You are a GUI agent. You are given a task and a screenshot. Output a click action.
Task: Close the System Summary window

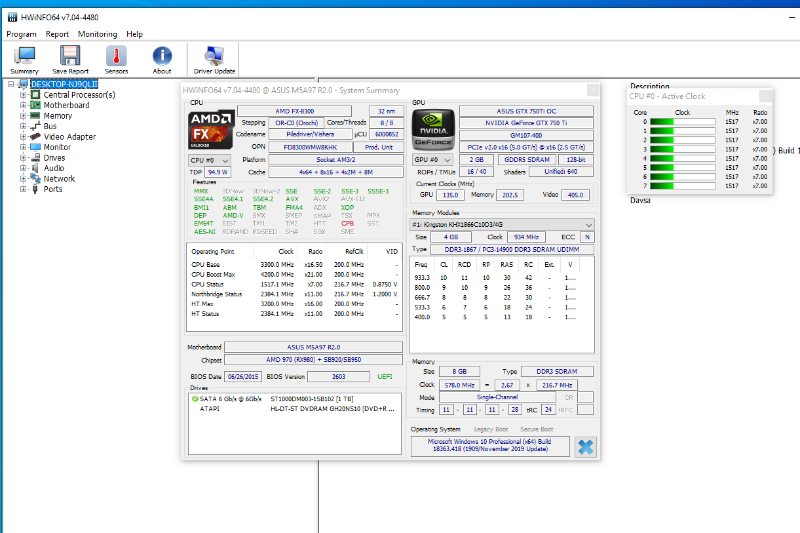point(593,90)
